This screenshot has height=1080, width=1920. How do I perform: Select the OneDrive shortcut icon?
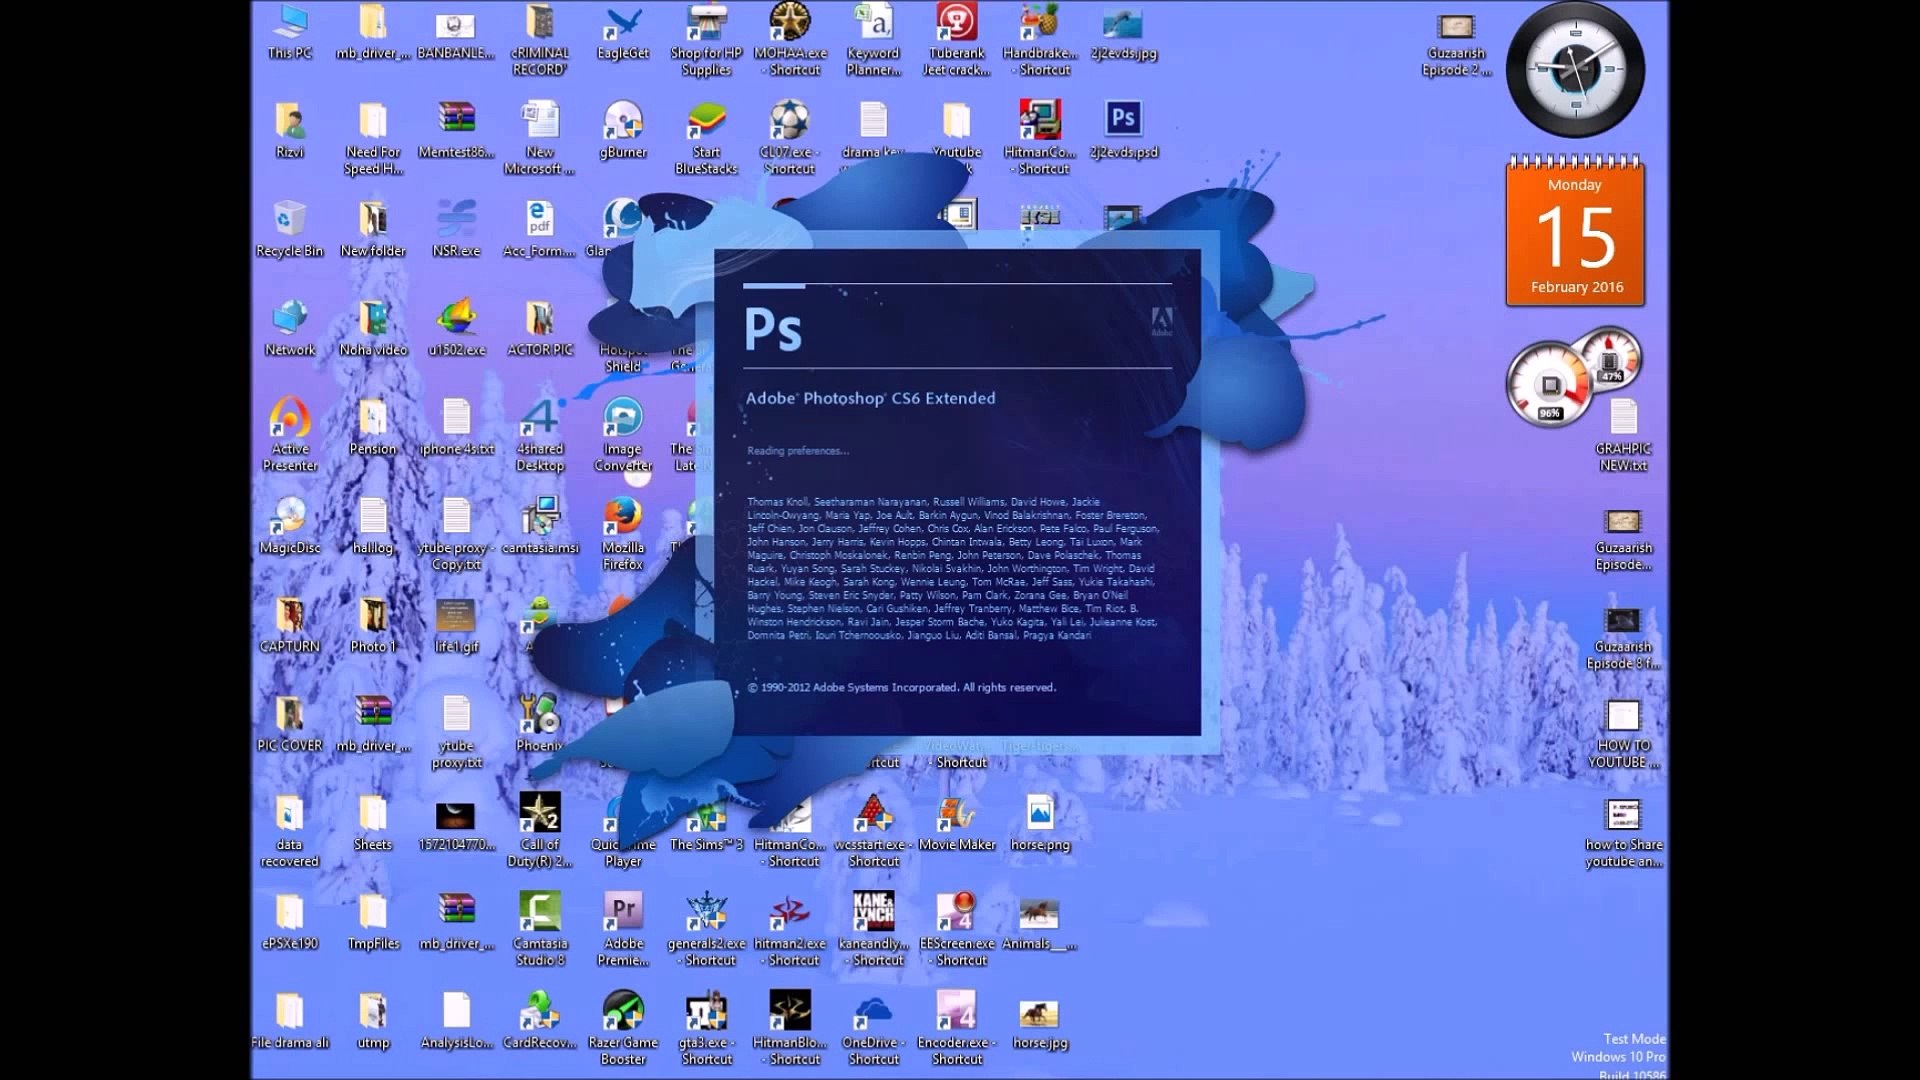click(x=873, y=1011)
